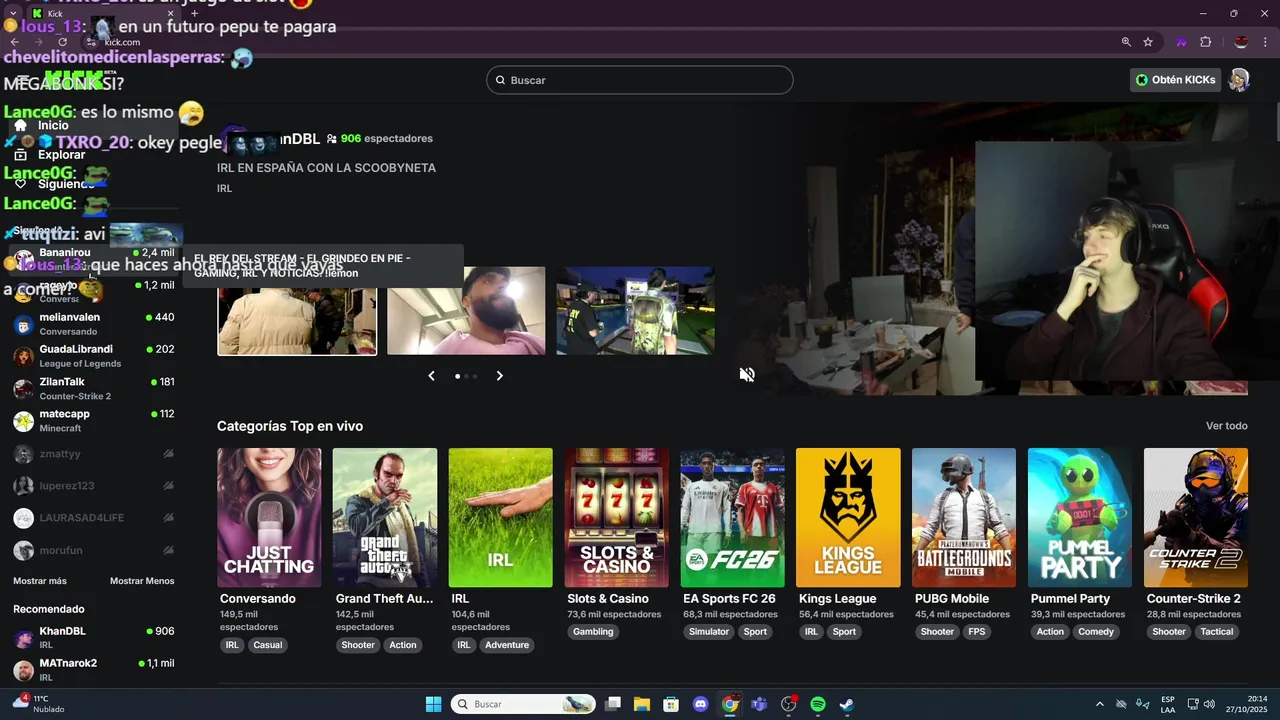
Task: Open Microsoft Teams from the taskbar
Action: (x=759, y=704)
